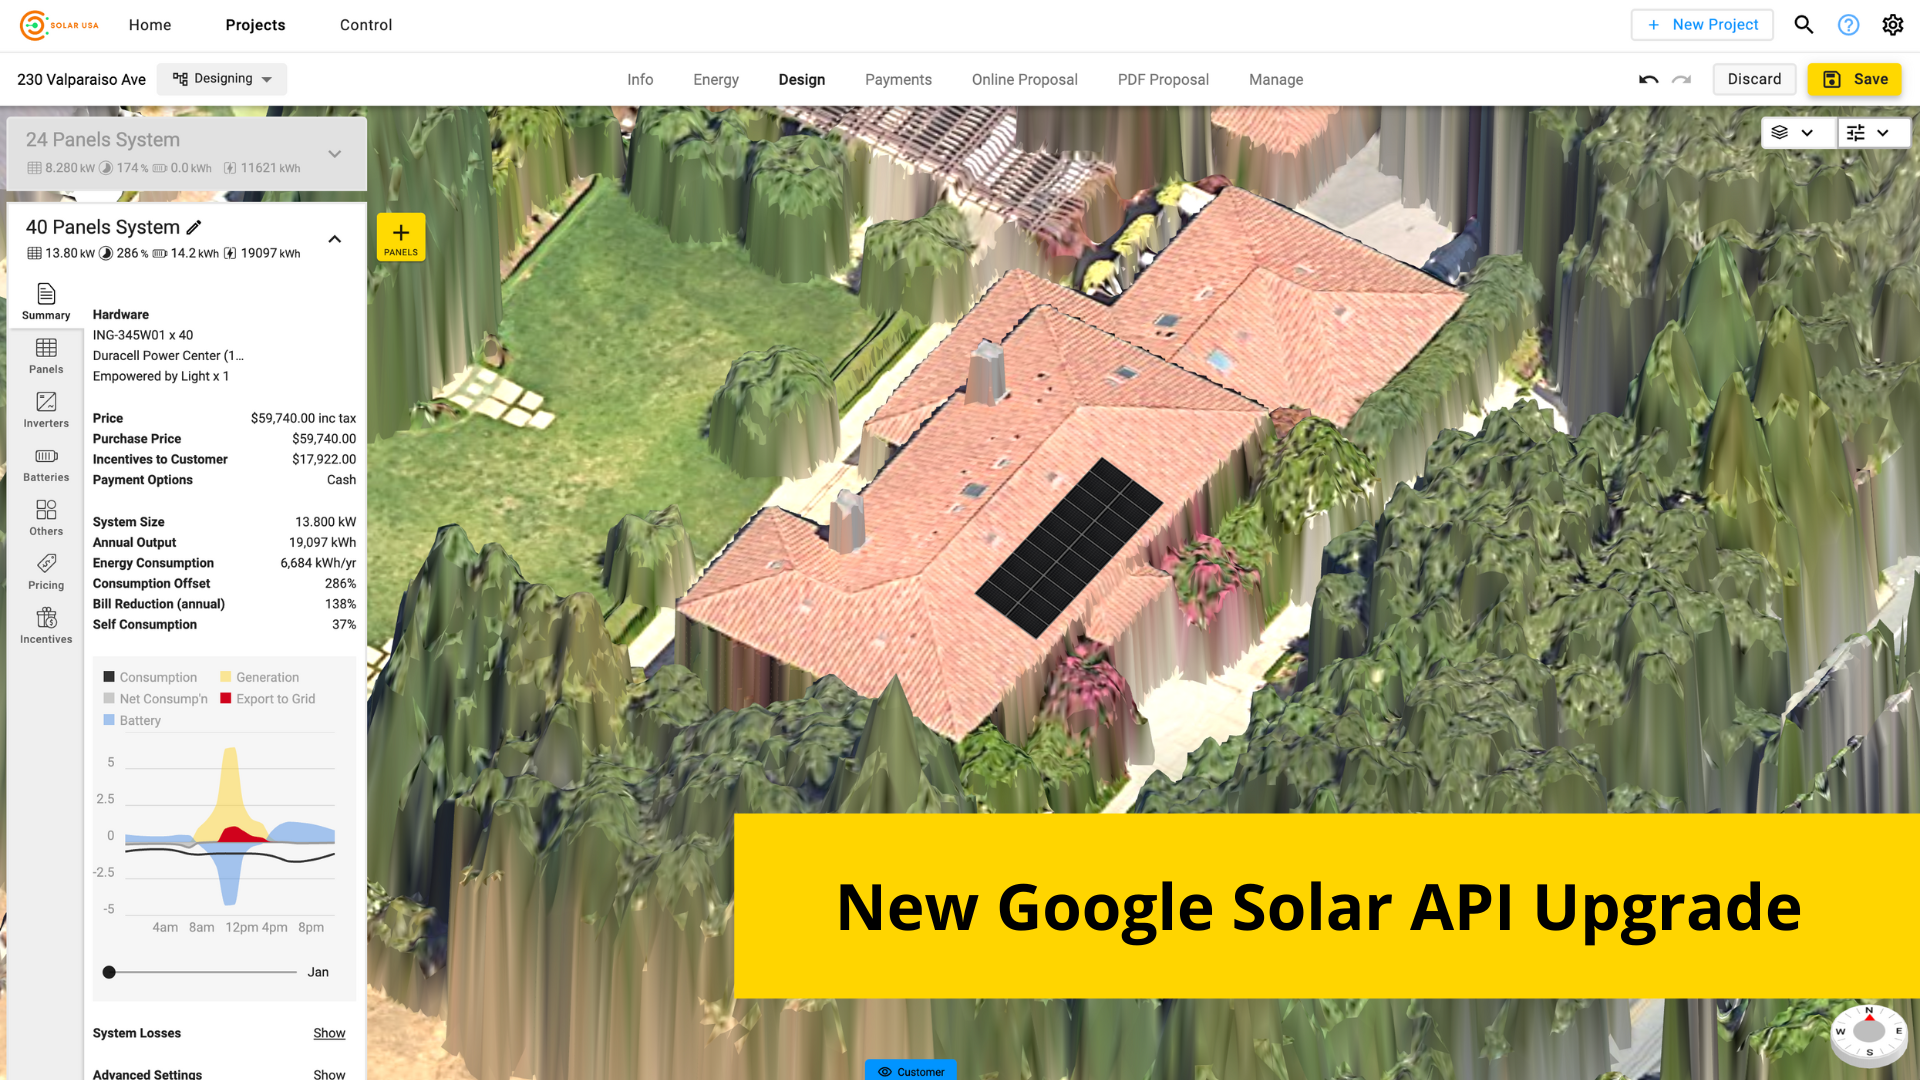Go to Home in top navigation
Screen dimensions: 1920x1080
click(x=150, y=25)
